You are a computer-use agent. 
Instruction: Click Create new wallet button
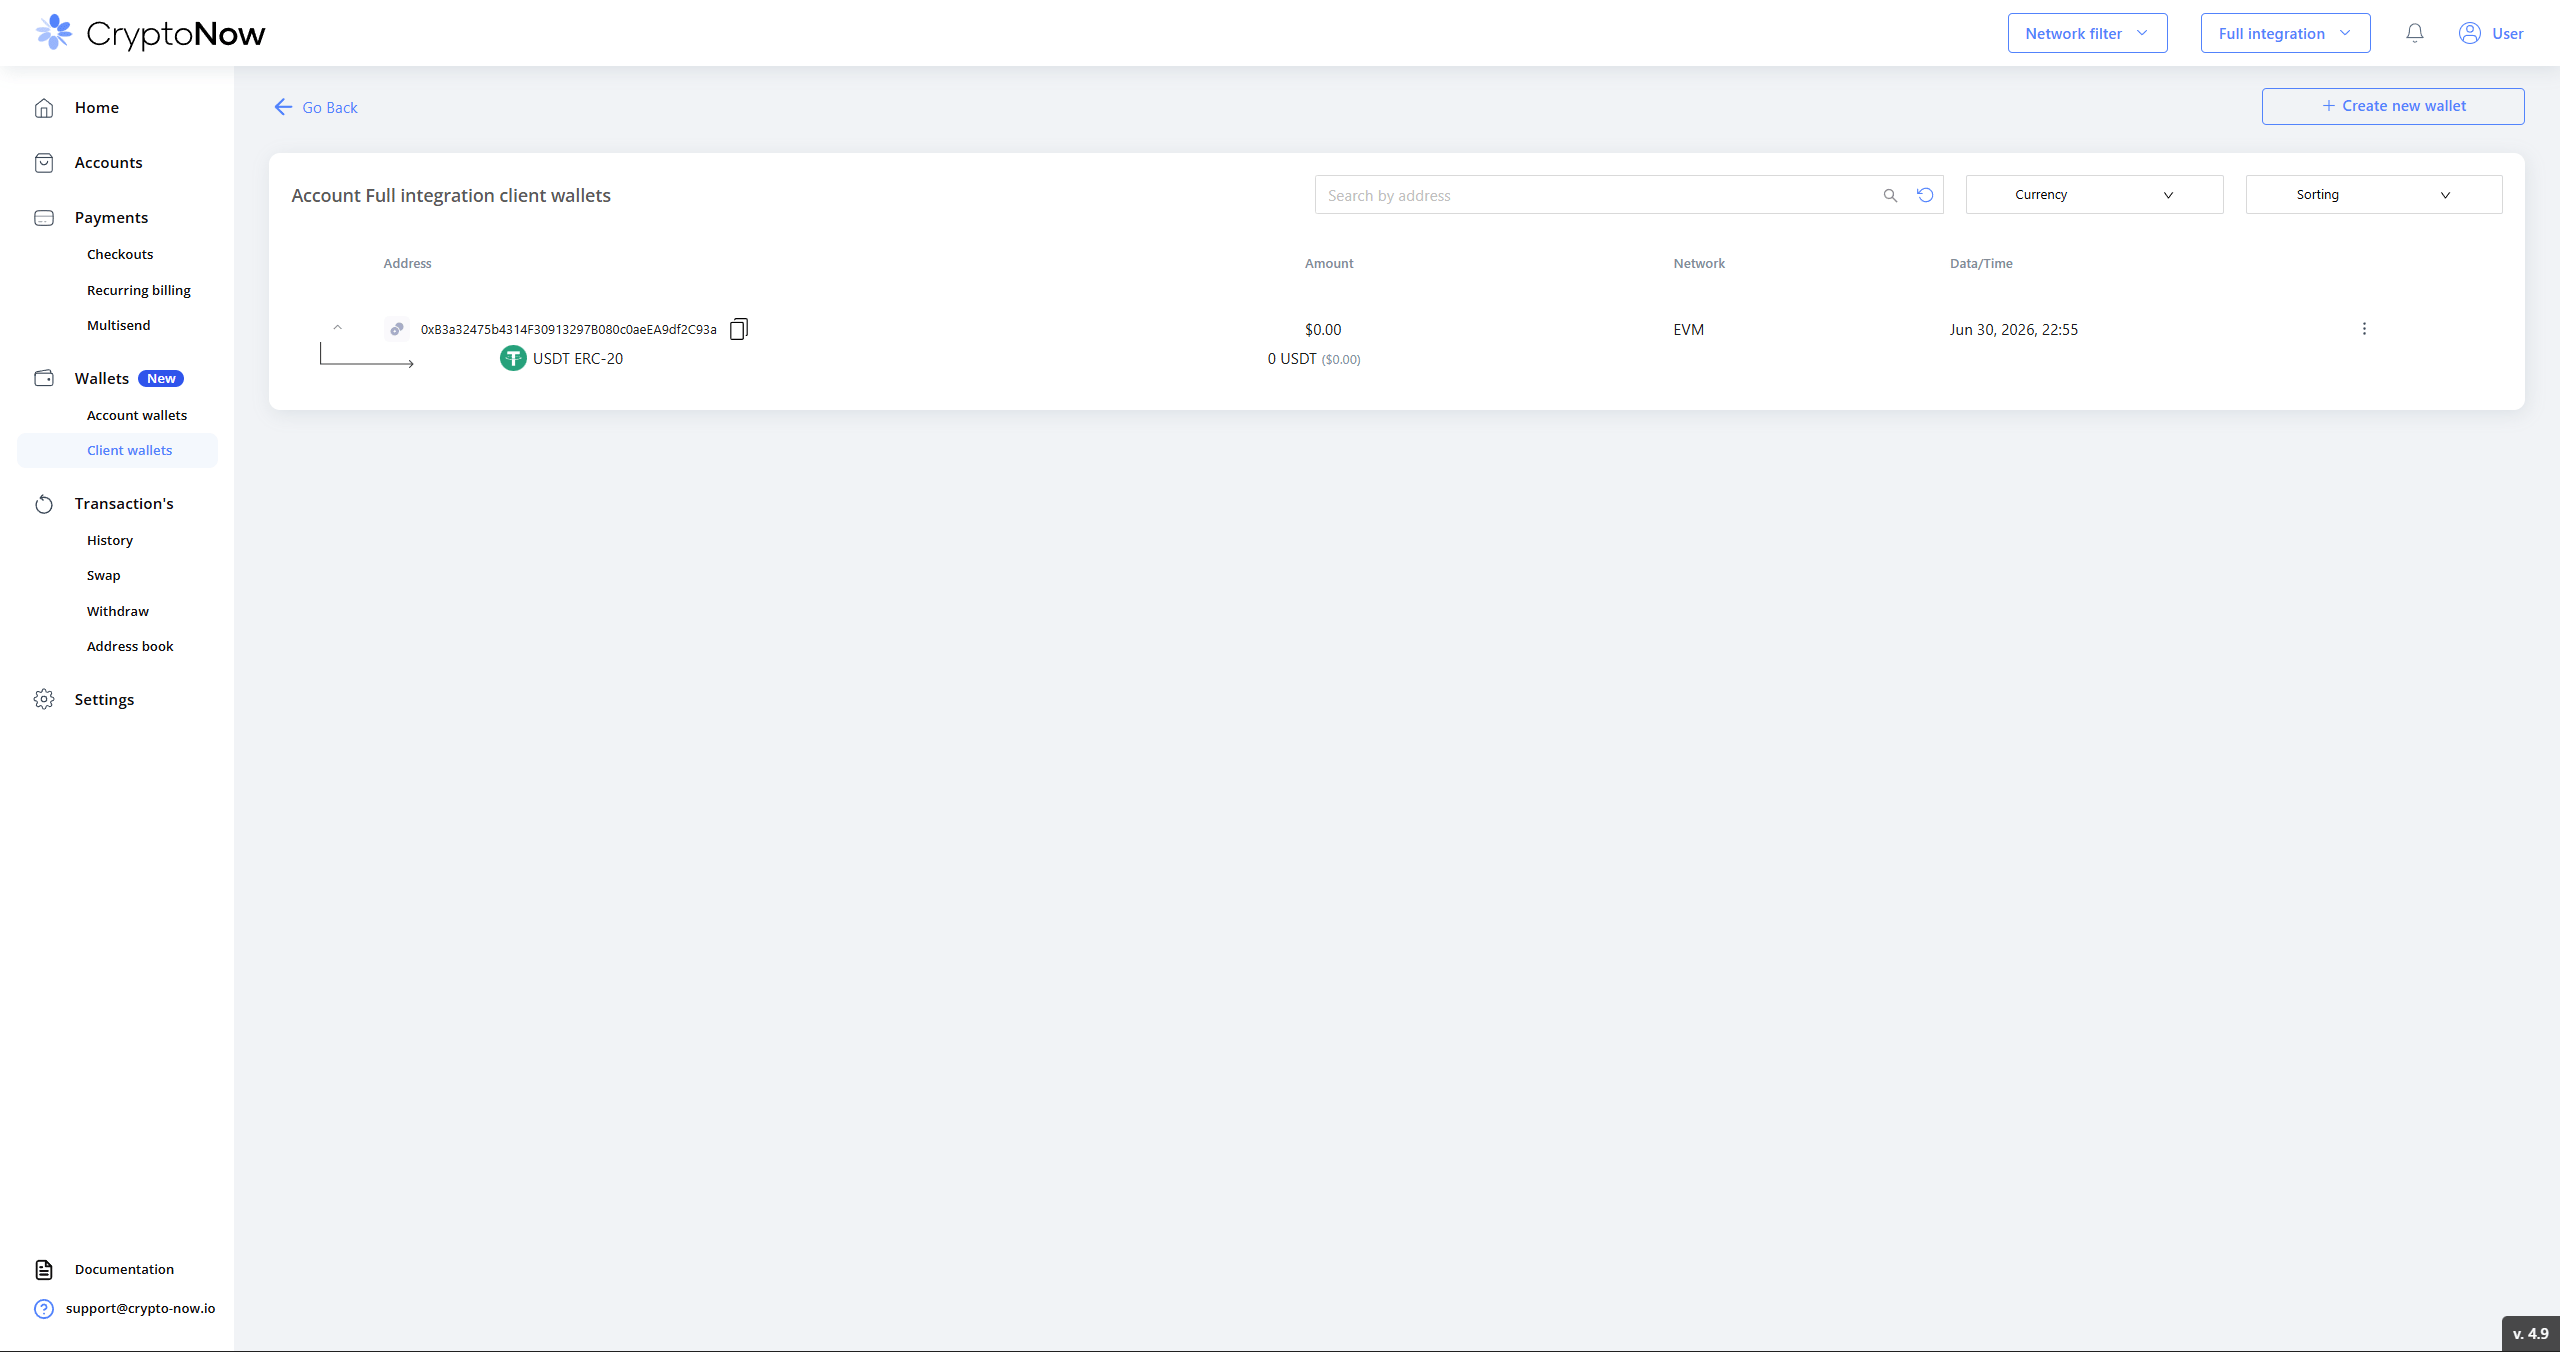(2393, 106)
